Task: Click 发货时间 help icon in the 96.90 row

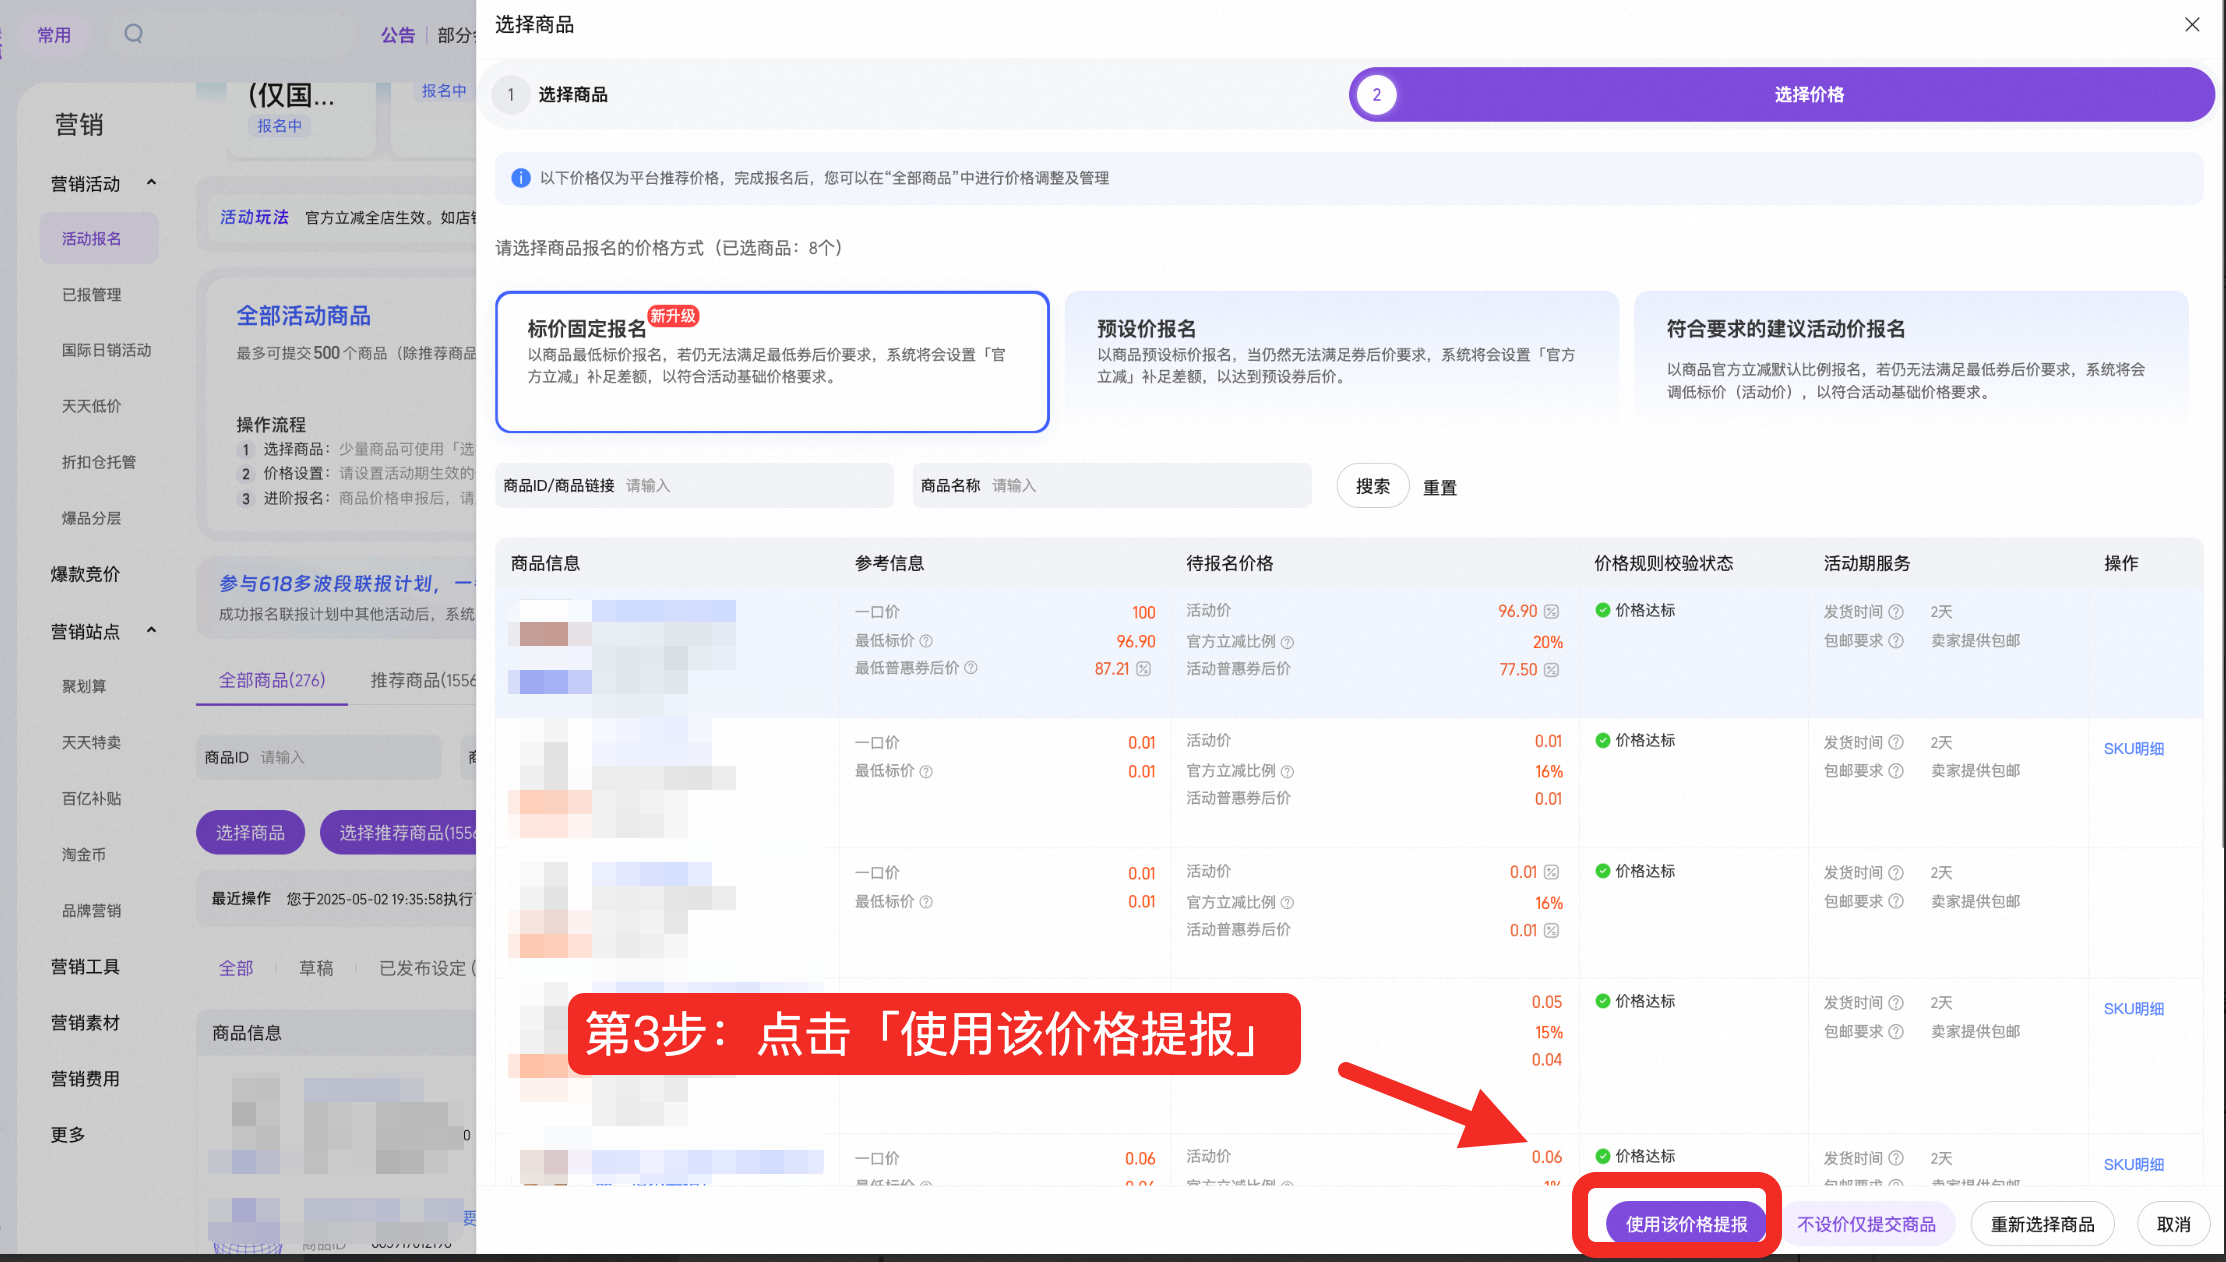Action: (x=1896, y=612)
